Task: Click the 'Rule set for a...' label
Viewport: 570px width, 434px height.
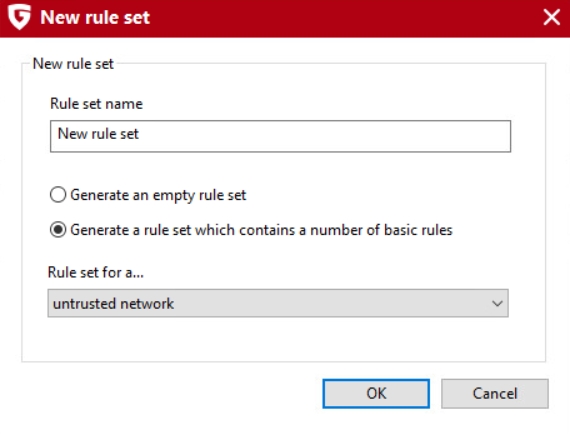Action: coord(96,272)
